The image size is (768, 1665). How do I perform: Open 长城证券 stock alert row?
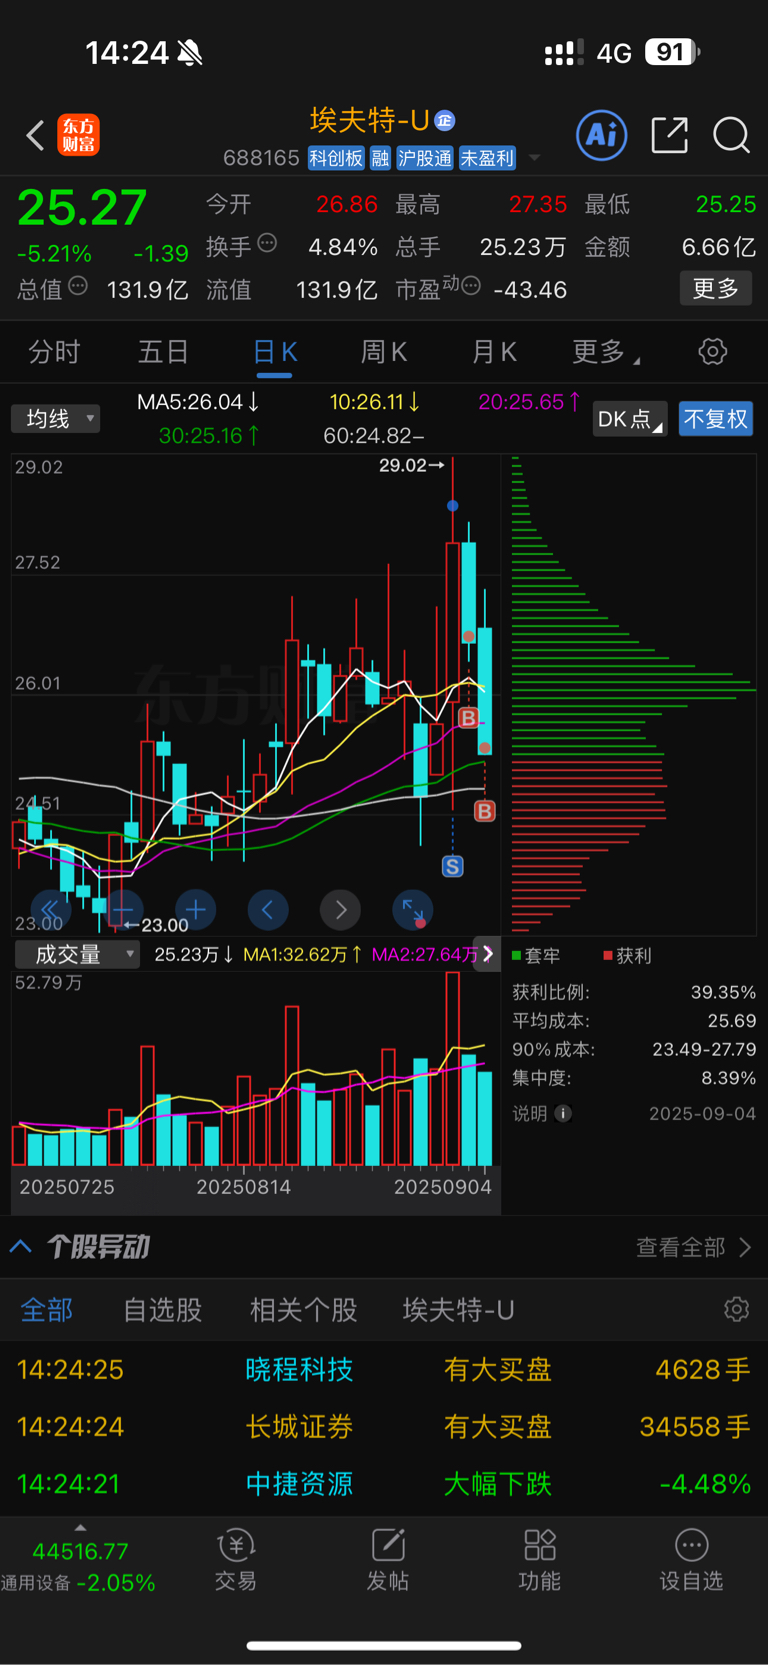coord(384,1426)
